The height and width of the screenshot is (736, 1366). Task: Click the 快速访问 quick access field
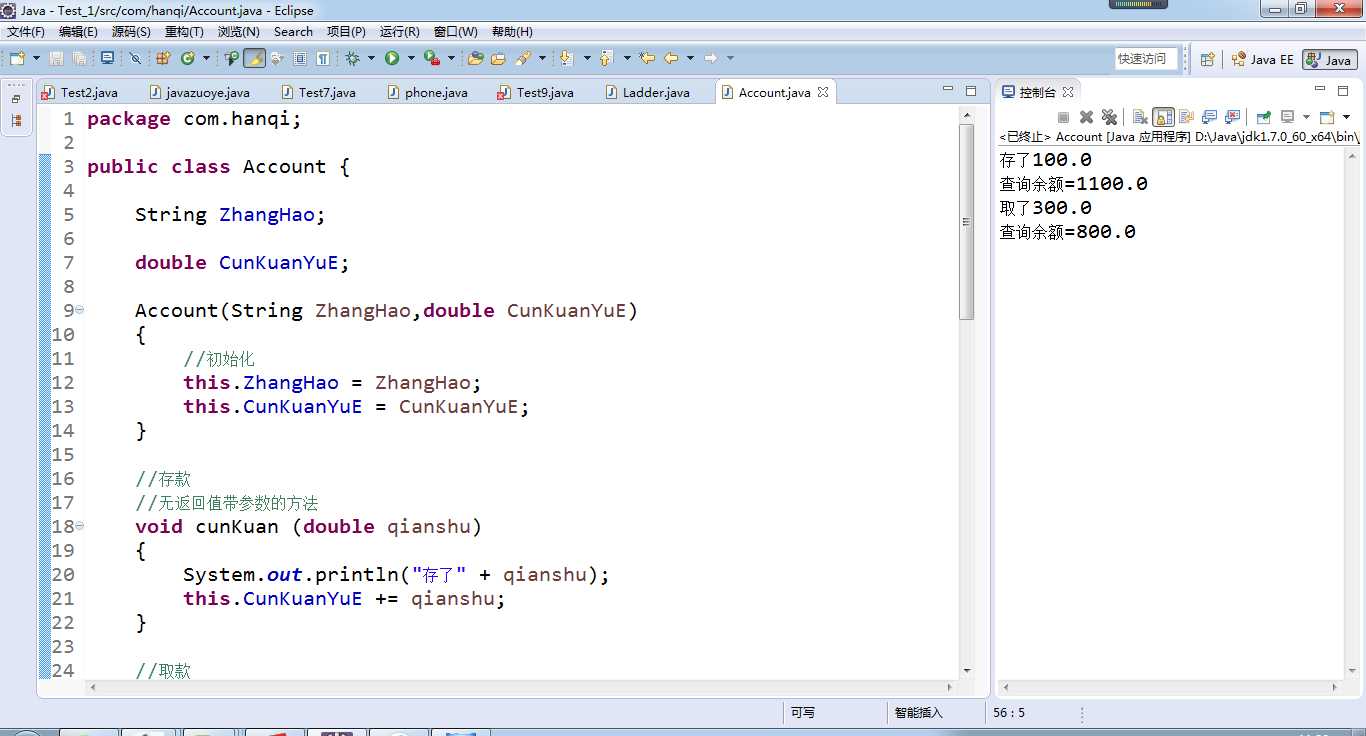pos(1147,59)
